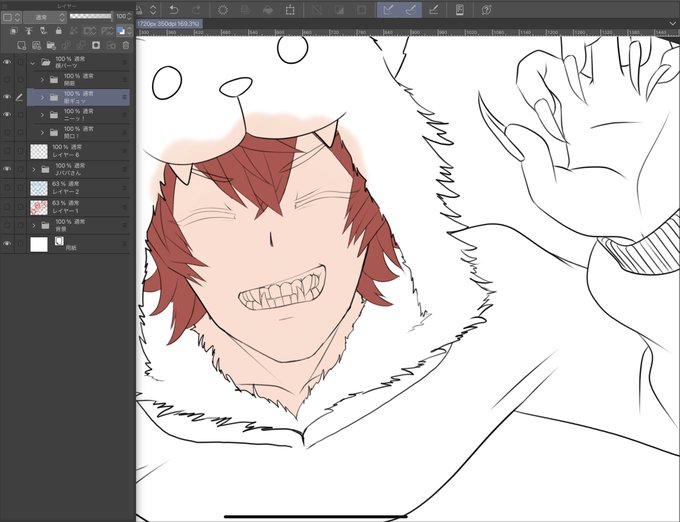Expand the 開口! folder
The image size is (680, 522).
tap(42, 132)
